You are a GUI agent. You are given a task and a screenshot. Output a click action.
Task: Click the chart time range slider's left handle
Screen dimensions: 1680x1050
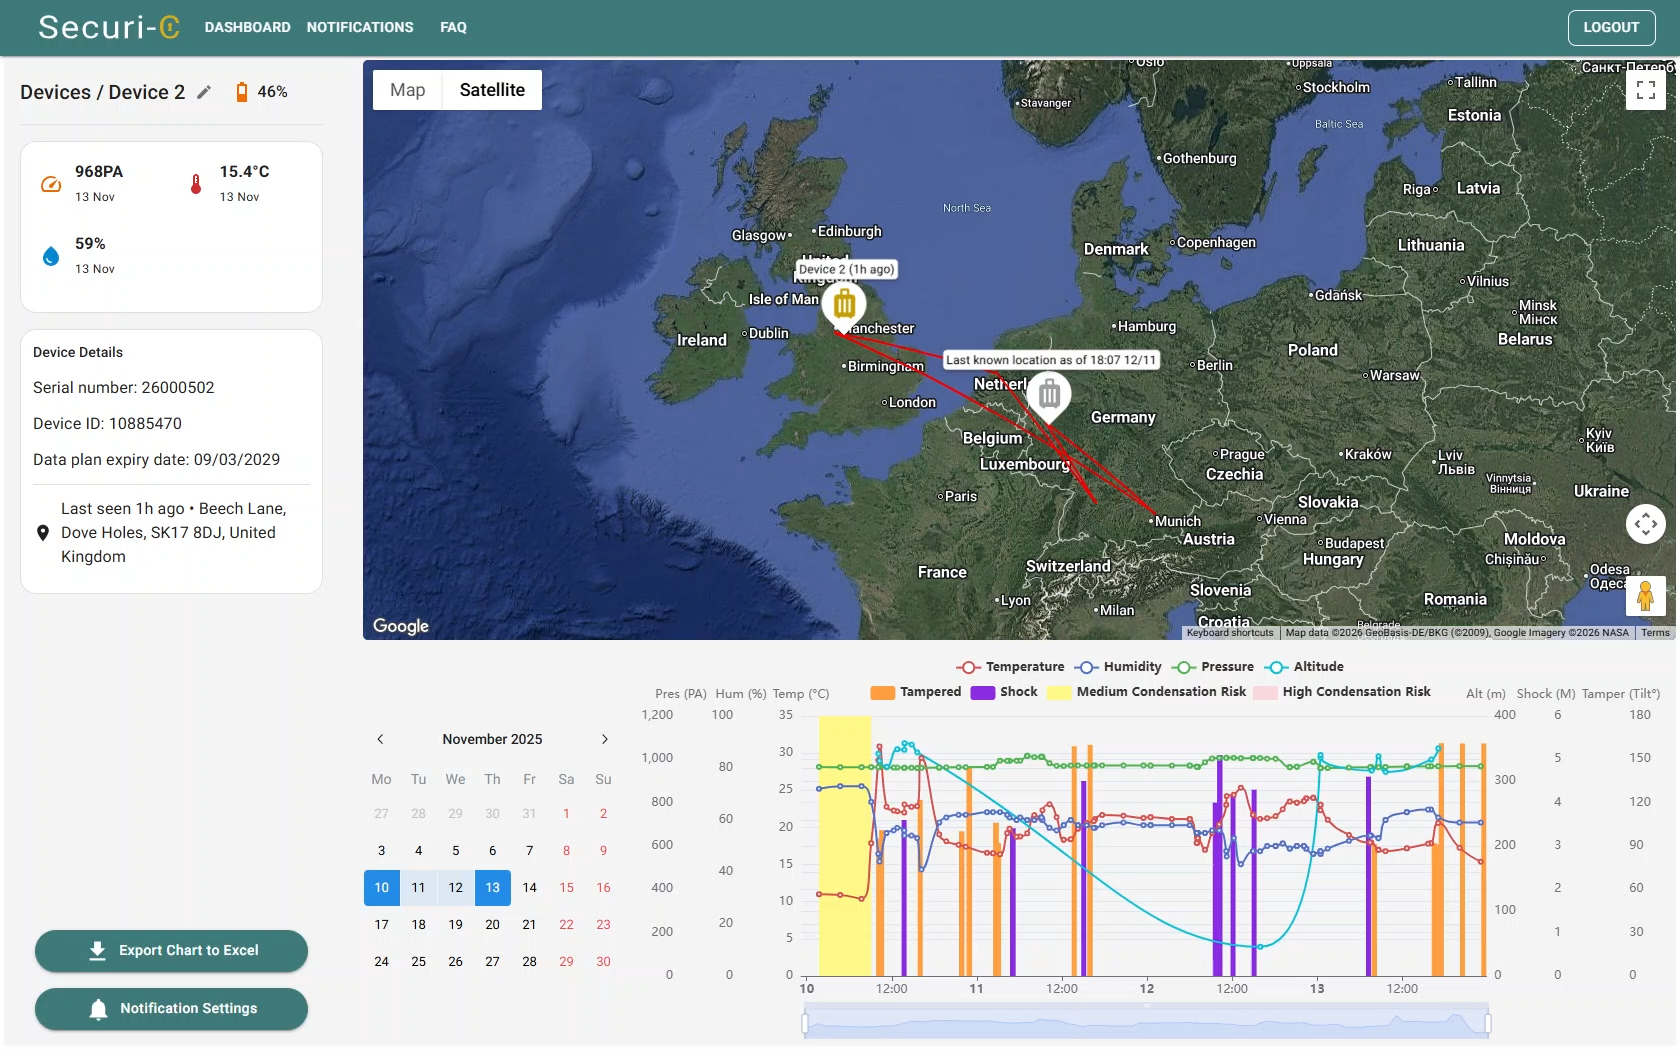coord(805,1023)
